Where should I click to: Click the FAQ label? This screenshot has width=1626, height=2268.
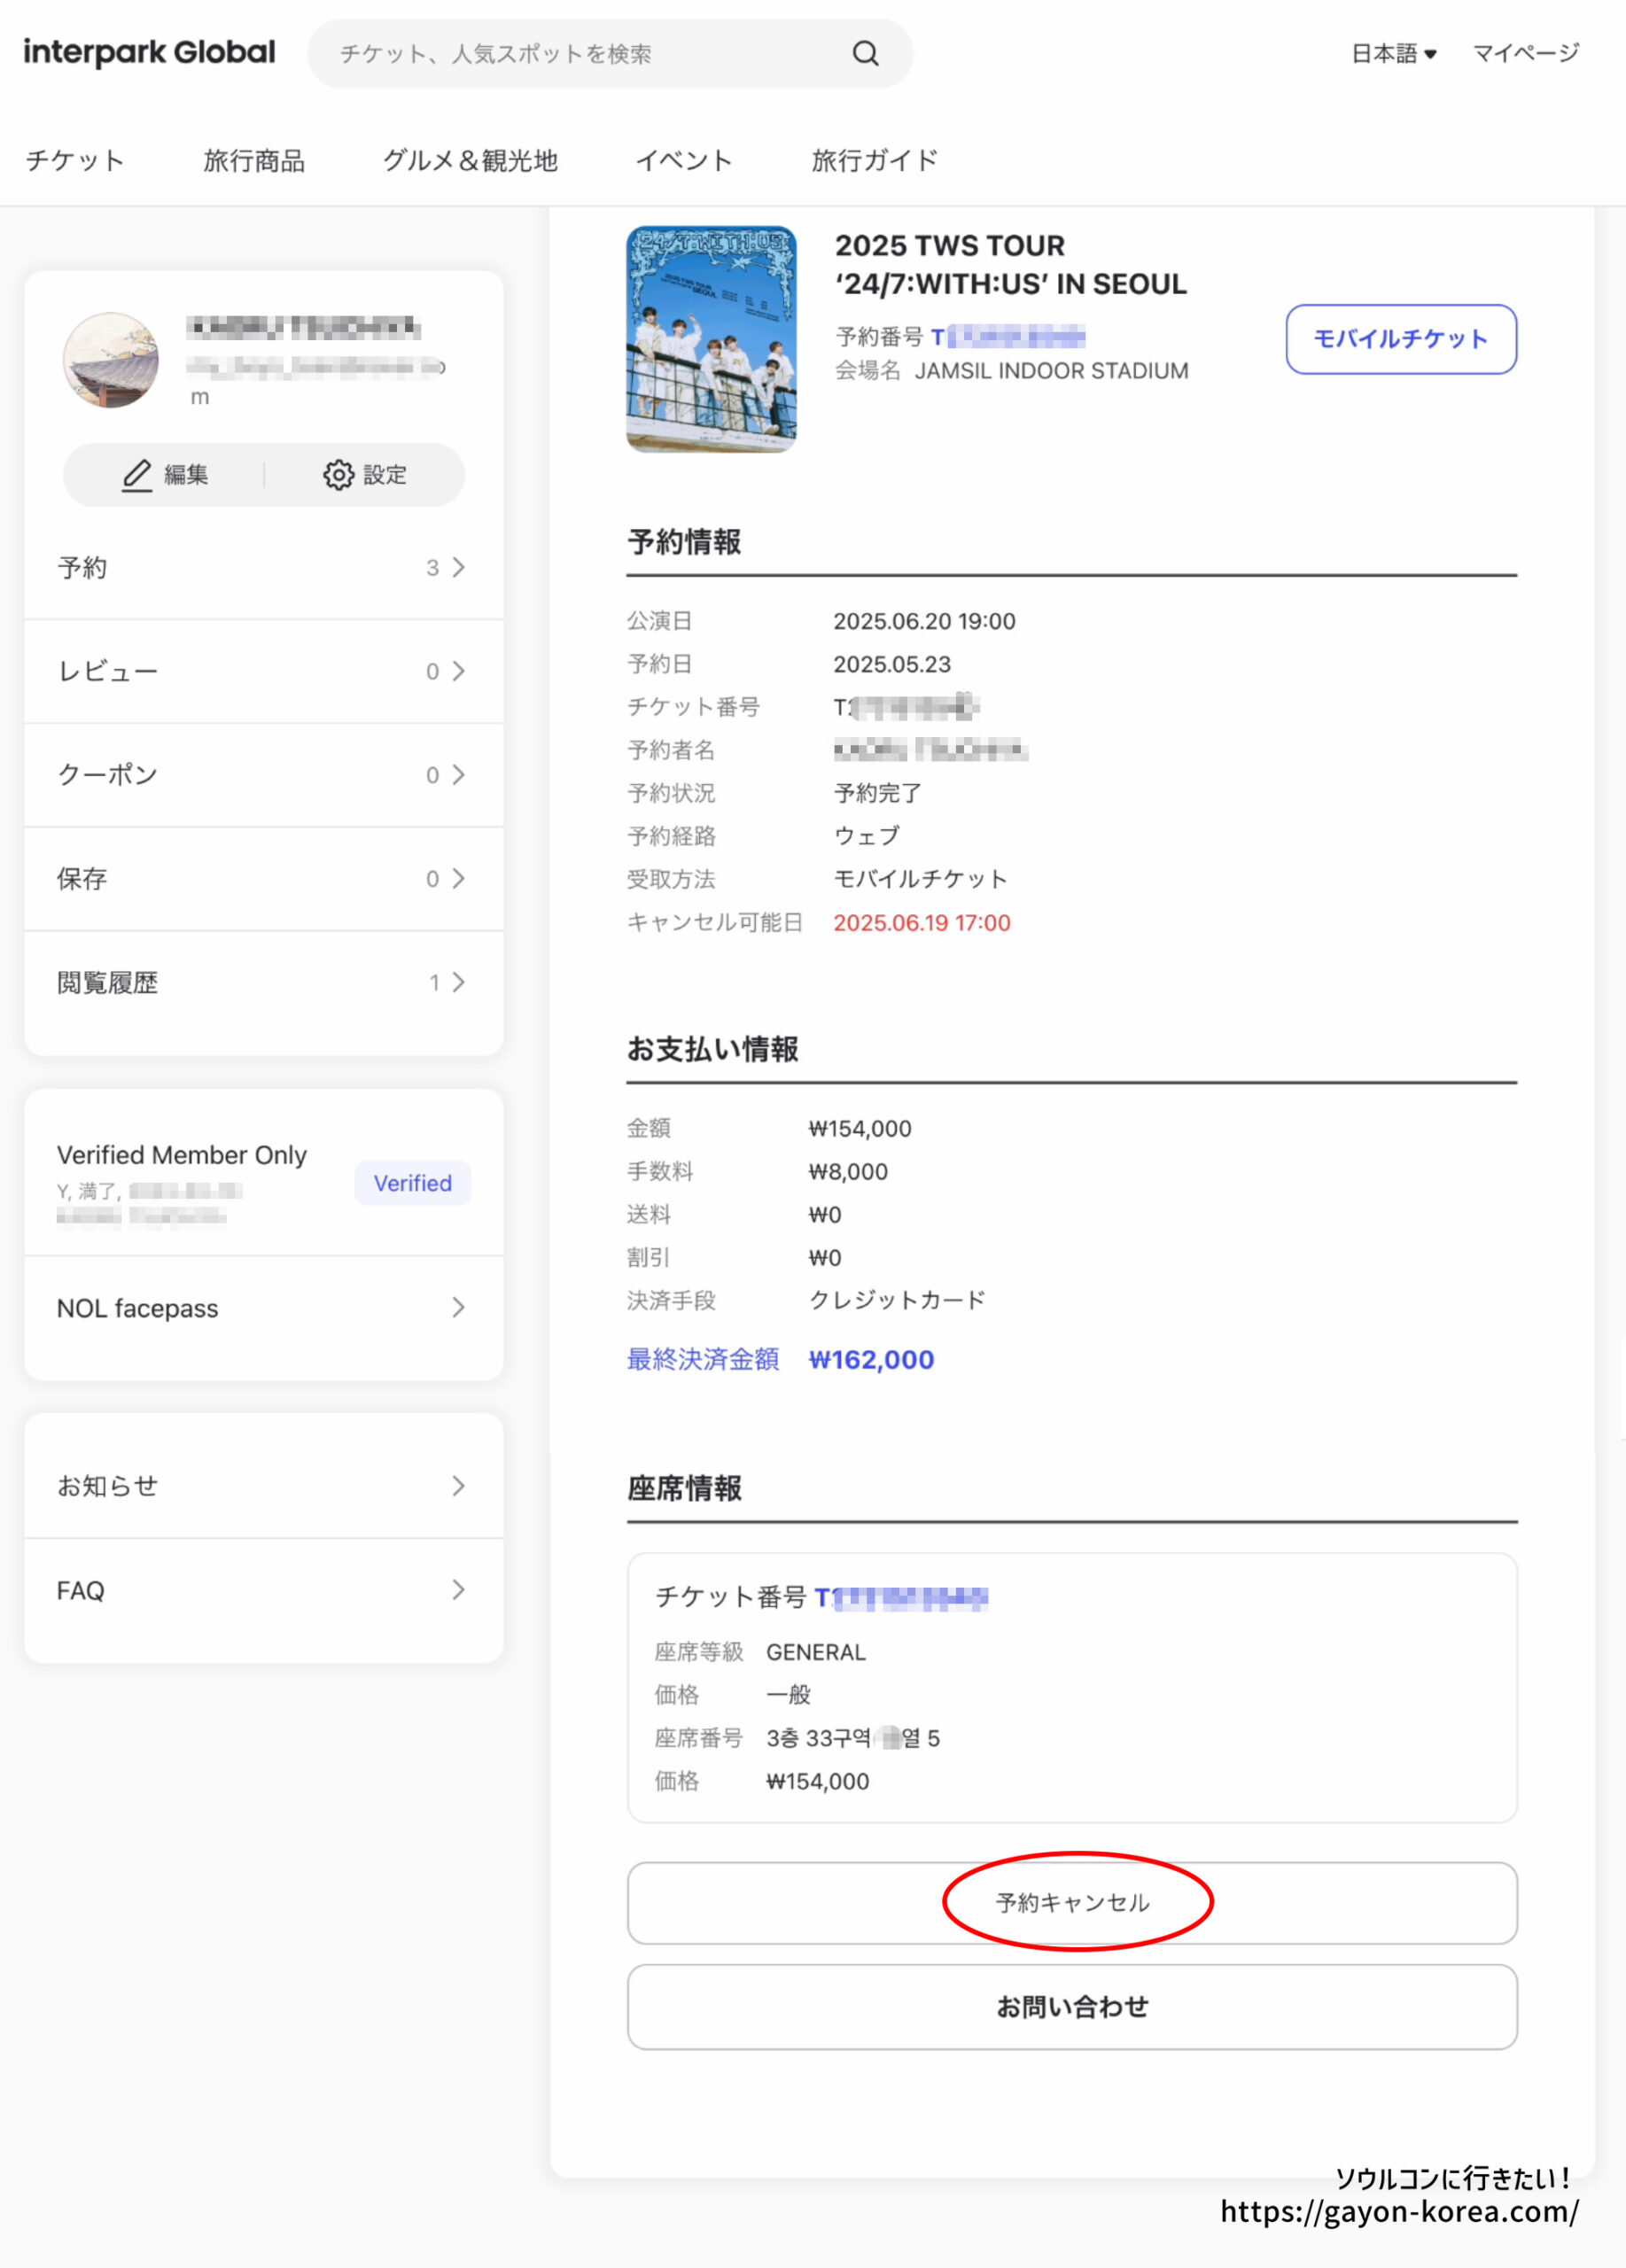click(x=80, y=1590)
